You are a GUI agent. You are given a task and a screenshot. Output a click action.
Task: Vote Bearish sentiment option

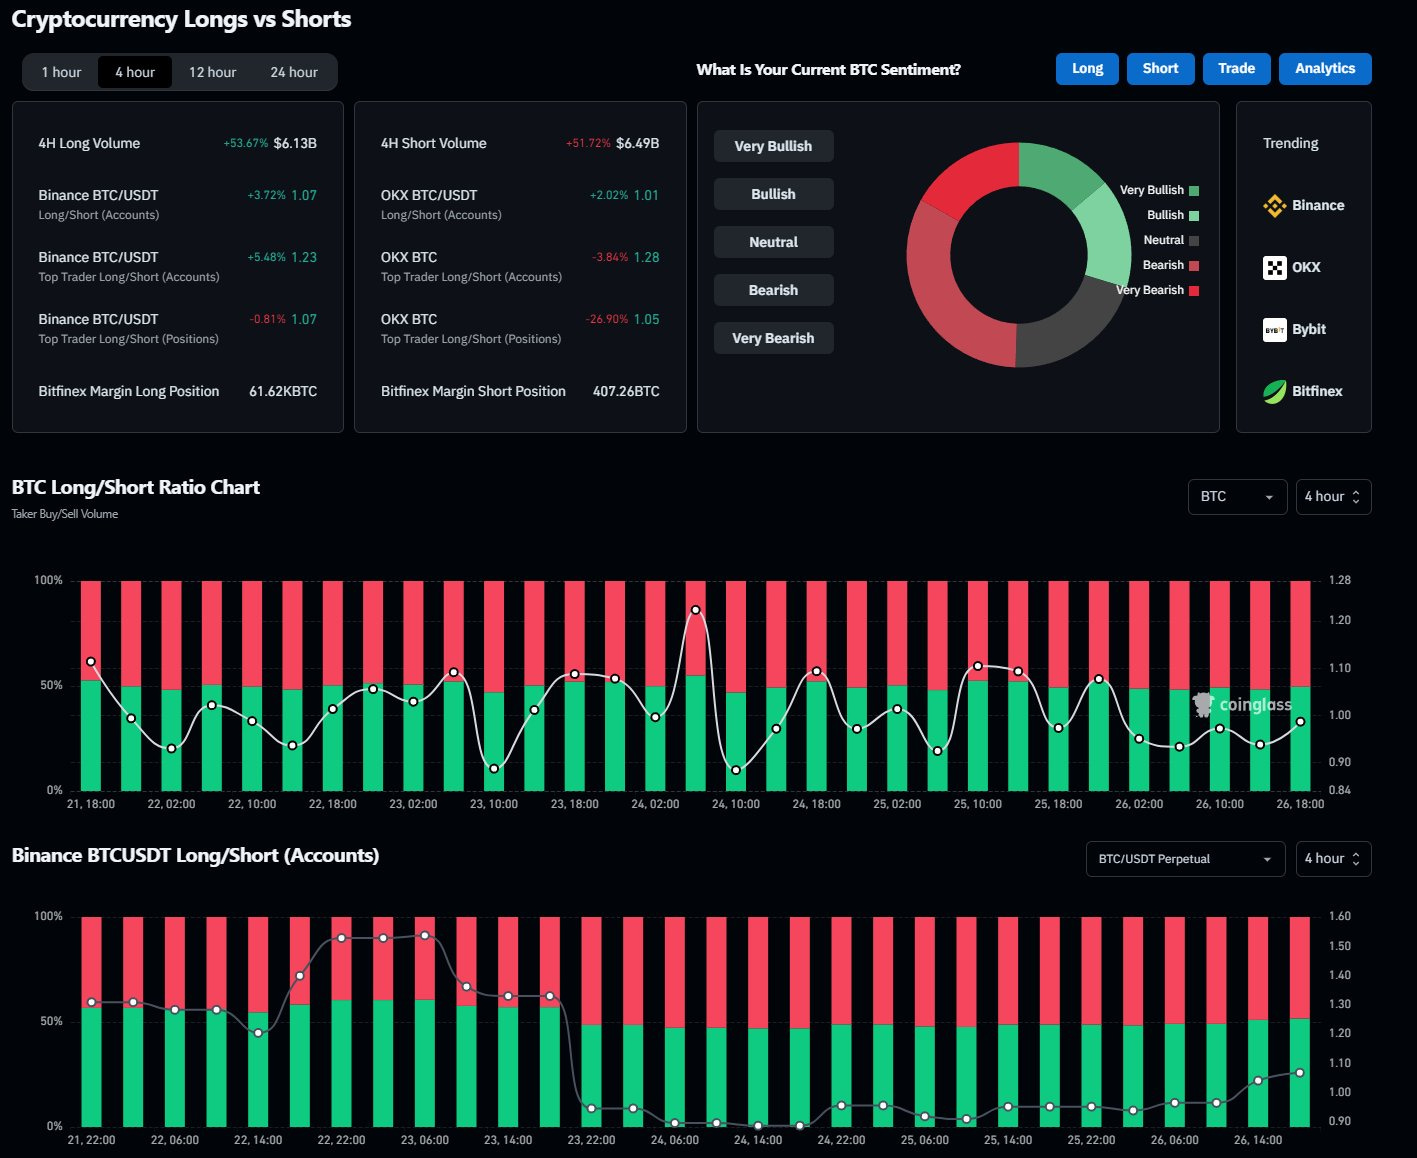[x=773, y=290]
